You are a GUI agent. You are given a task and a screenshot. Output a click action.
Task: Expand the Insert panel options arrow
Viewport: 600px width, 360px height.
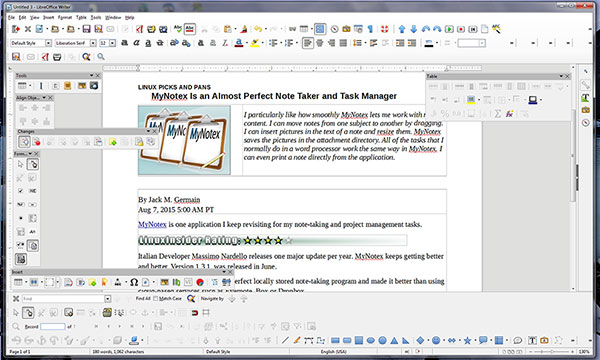pos(224,272)
